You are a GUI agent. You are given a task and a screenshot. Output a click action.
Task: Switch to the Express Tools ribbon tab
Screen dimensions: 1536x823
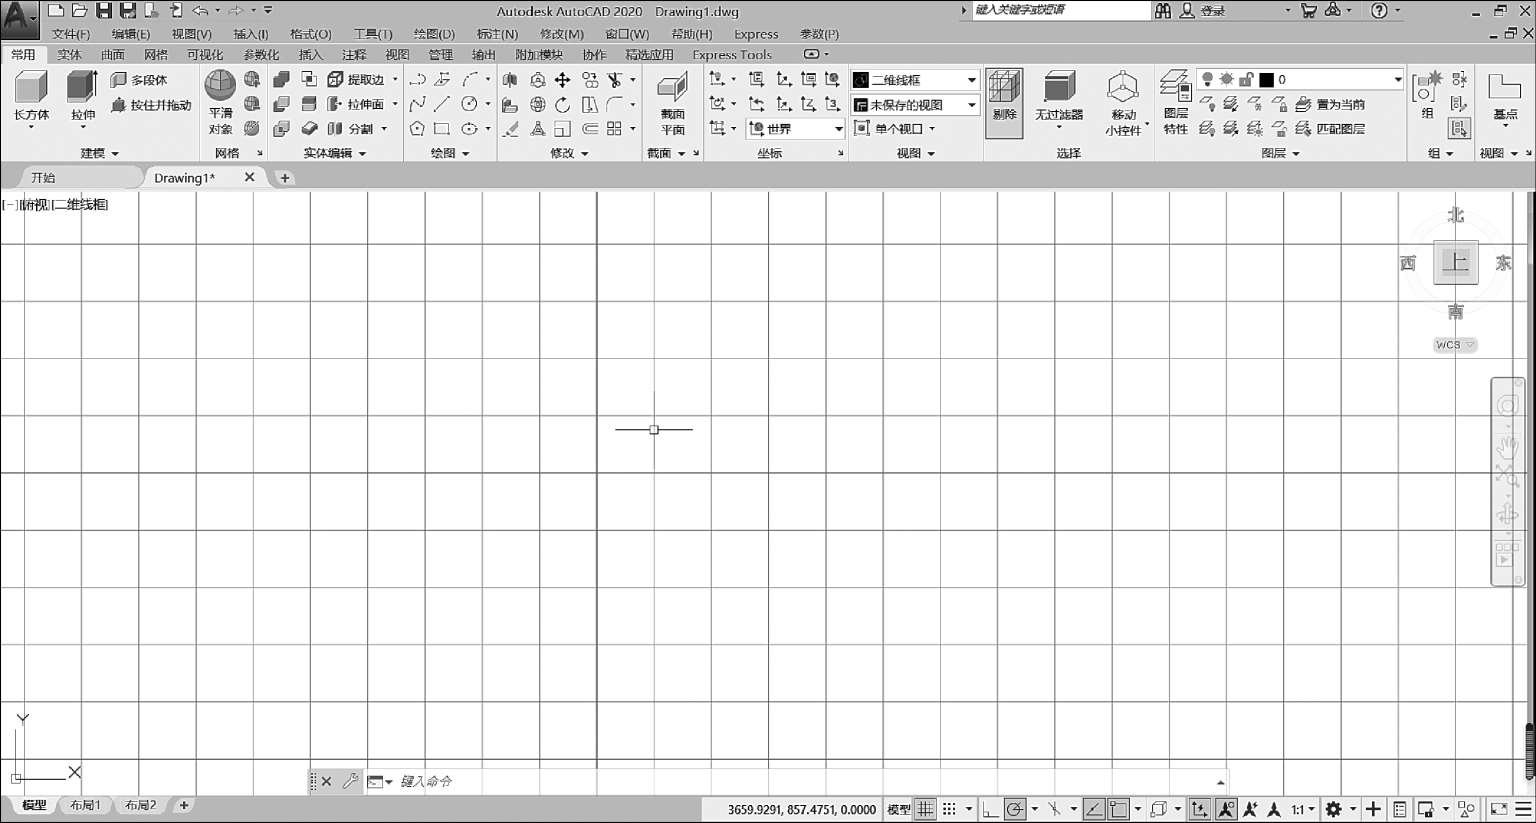(x=732, y=55)
